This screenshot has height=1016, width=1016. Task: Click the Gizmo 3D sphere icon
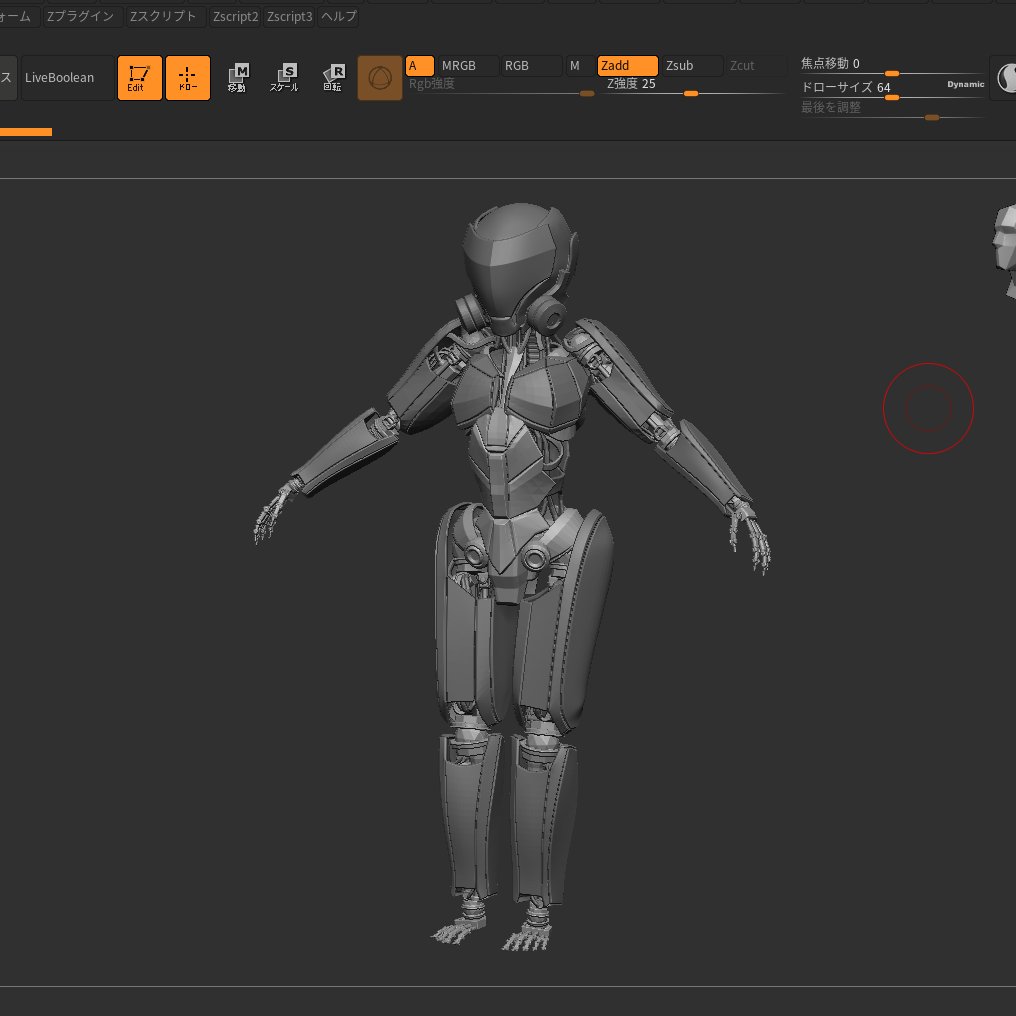pos(380,78)
